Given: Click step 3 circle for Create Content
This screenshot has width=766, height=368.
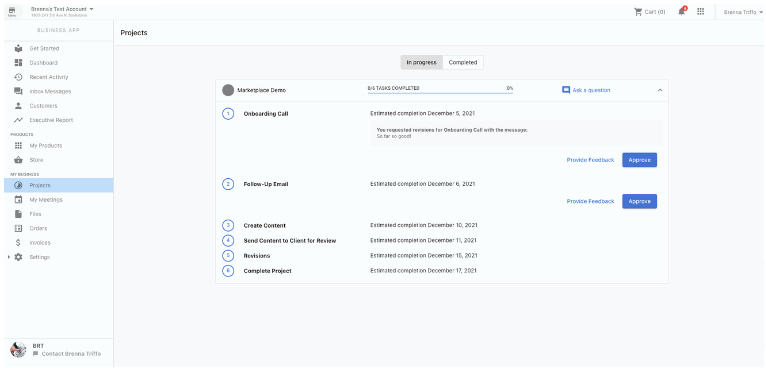Looking at the screenshot, I should pyautogui.click(x=228, y=225).
